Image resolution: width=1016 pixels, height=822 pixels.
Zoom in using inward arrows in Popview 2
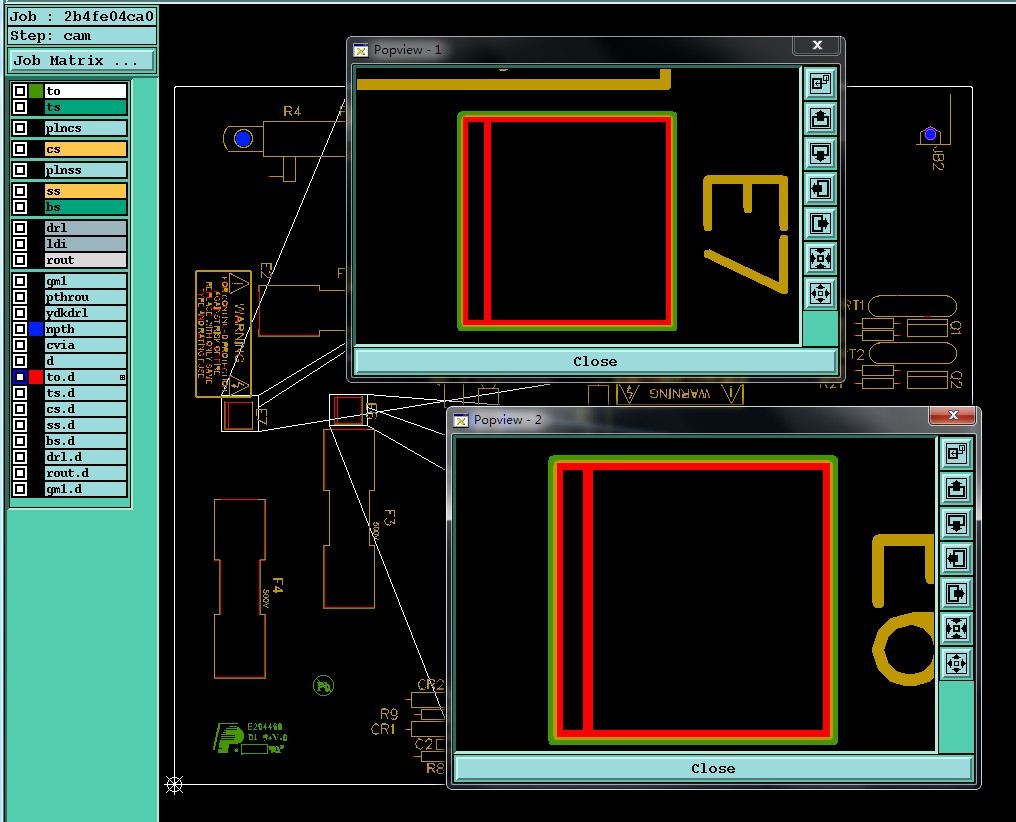coord(956,628)
